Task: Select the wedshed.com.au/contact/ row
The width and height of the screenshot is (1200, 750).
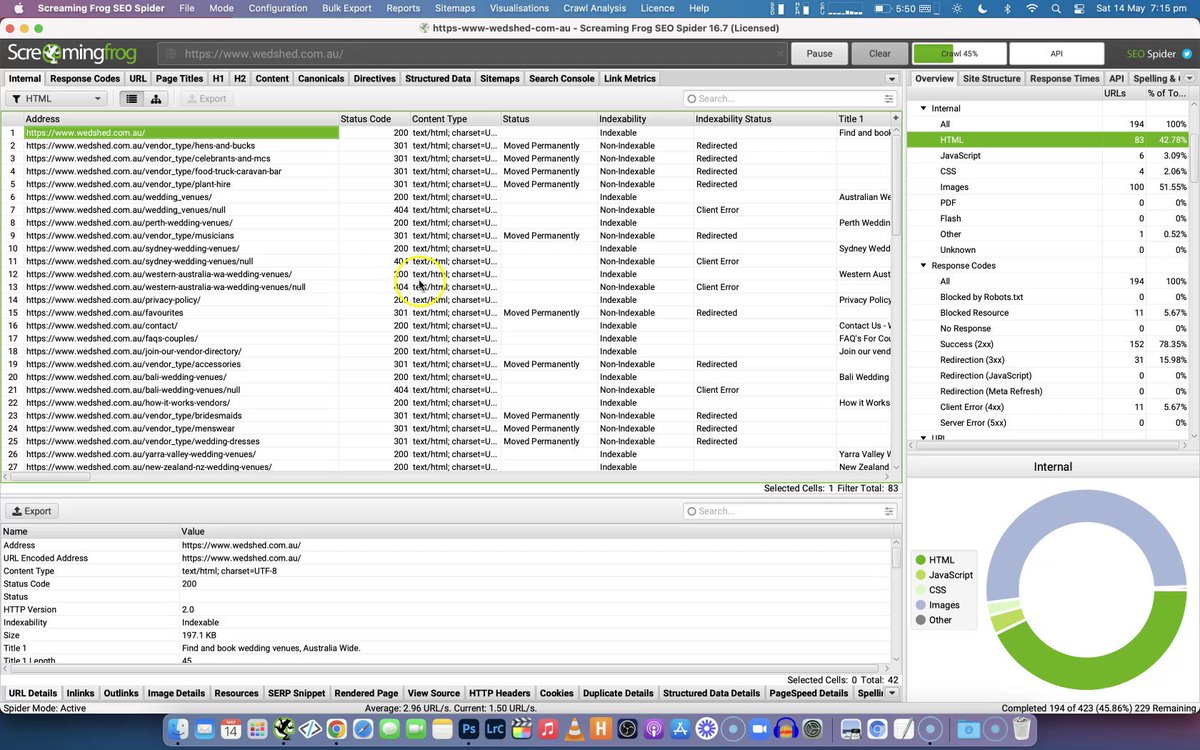Action: [x=447, y=326]
